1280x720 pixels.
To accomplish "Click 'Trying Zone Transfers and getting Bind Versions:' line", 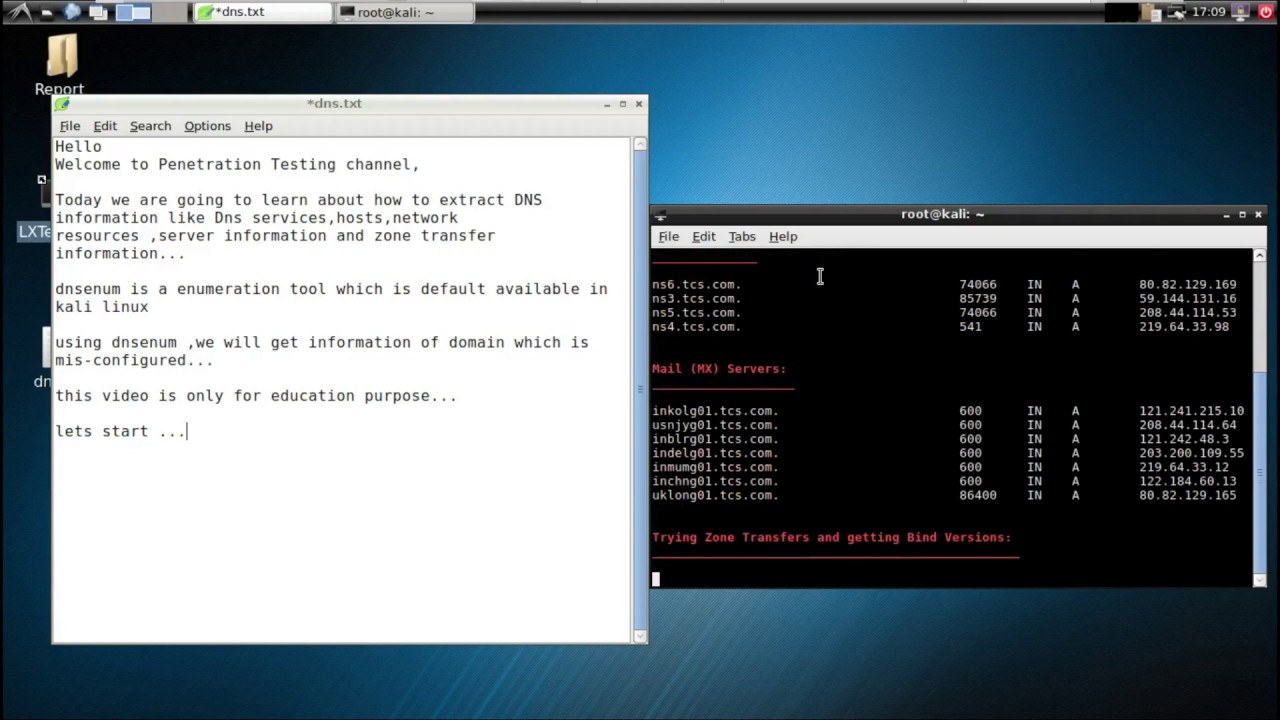I will tap(832, 538).
